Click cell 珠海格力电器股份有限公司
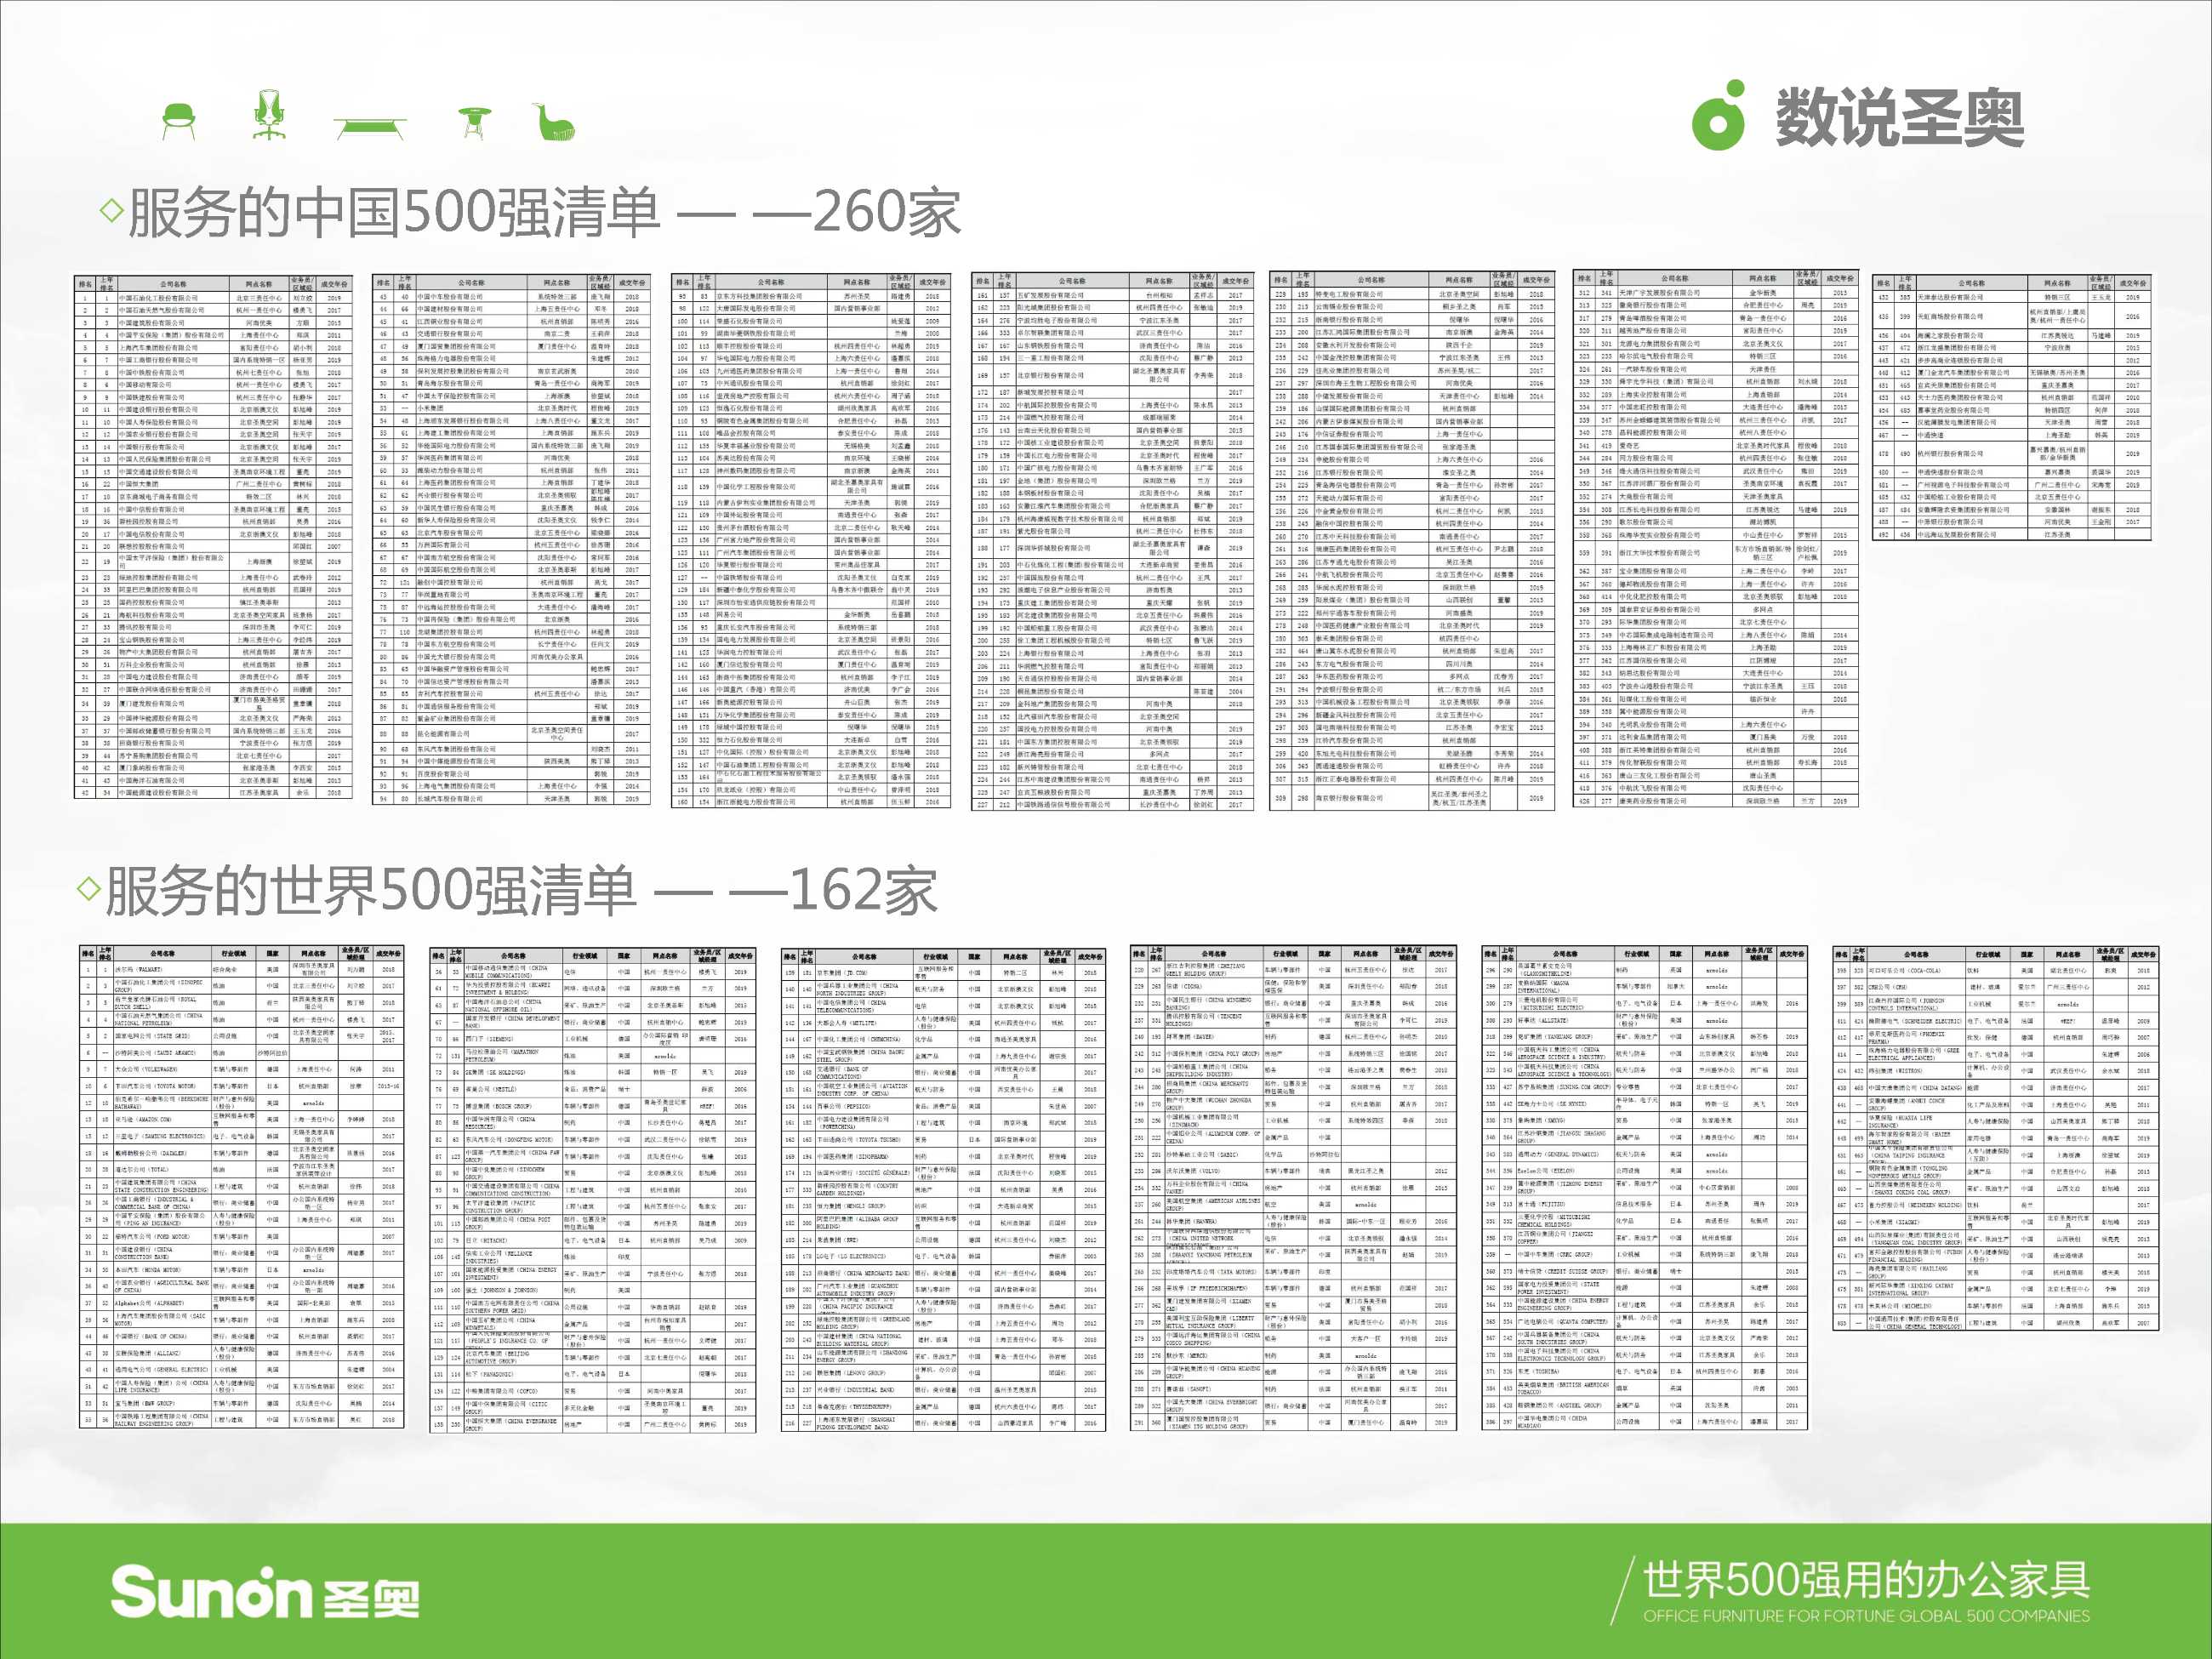Screen dimensions: 2212x1659 [x=472, y=359]
